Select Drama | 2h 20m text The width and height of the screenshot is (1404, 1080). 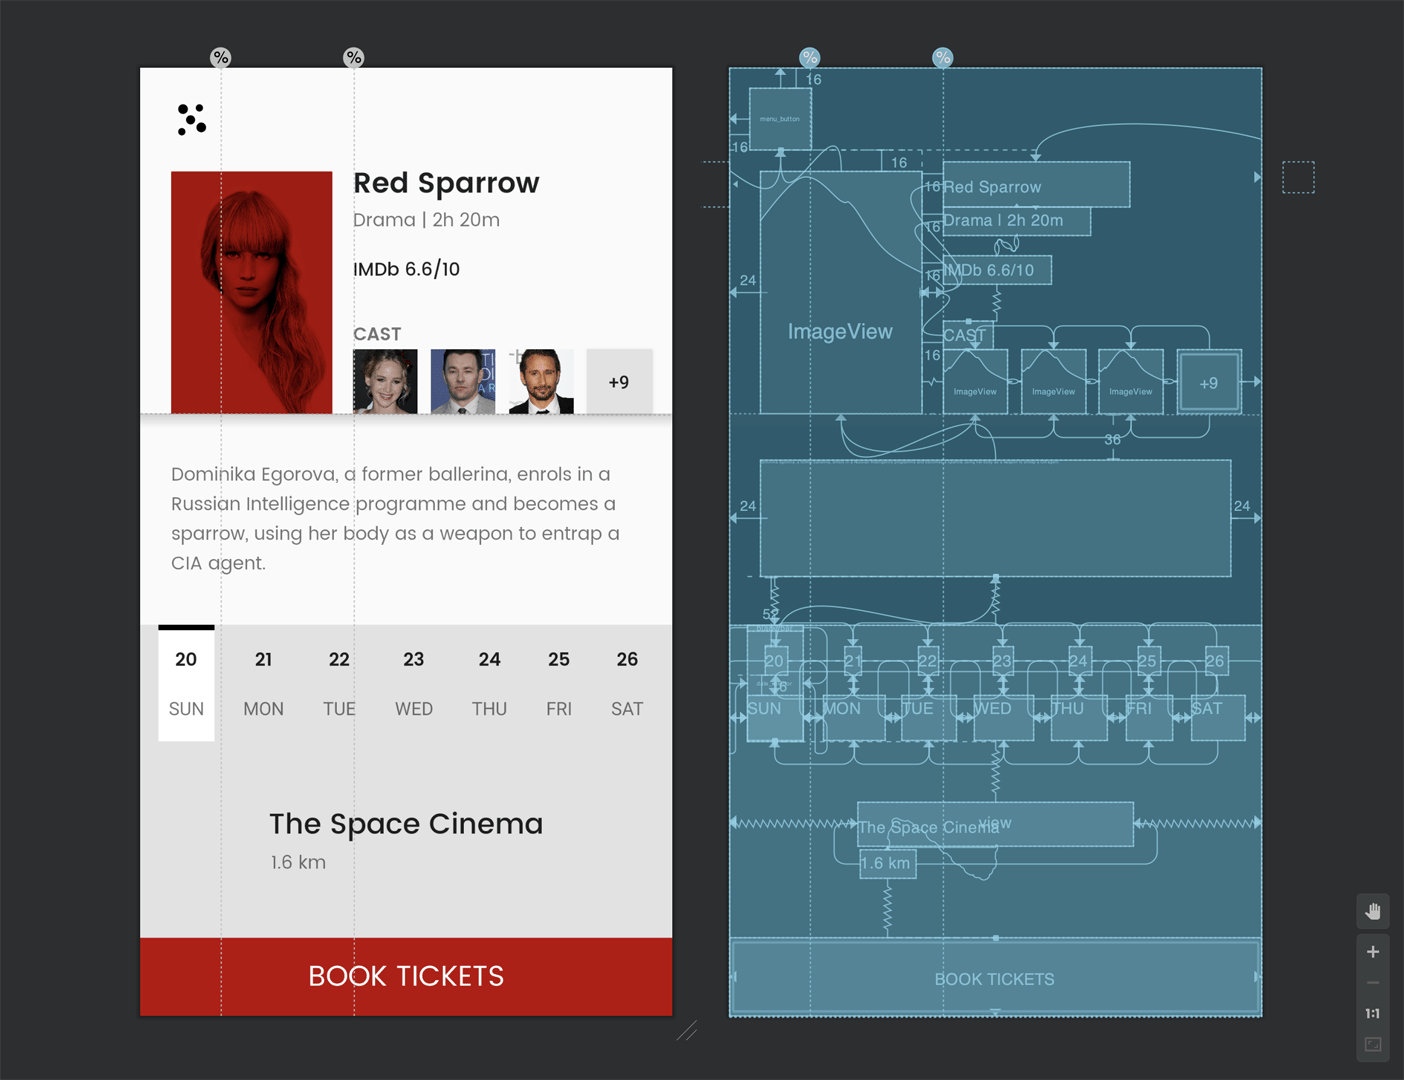tap(427, 220)
